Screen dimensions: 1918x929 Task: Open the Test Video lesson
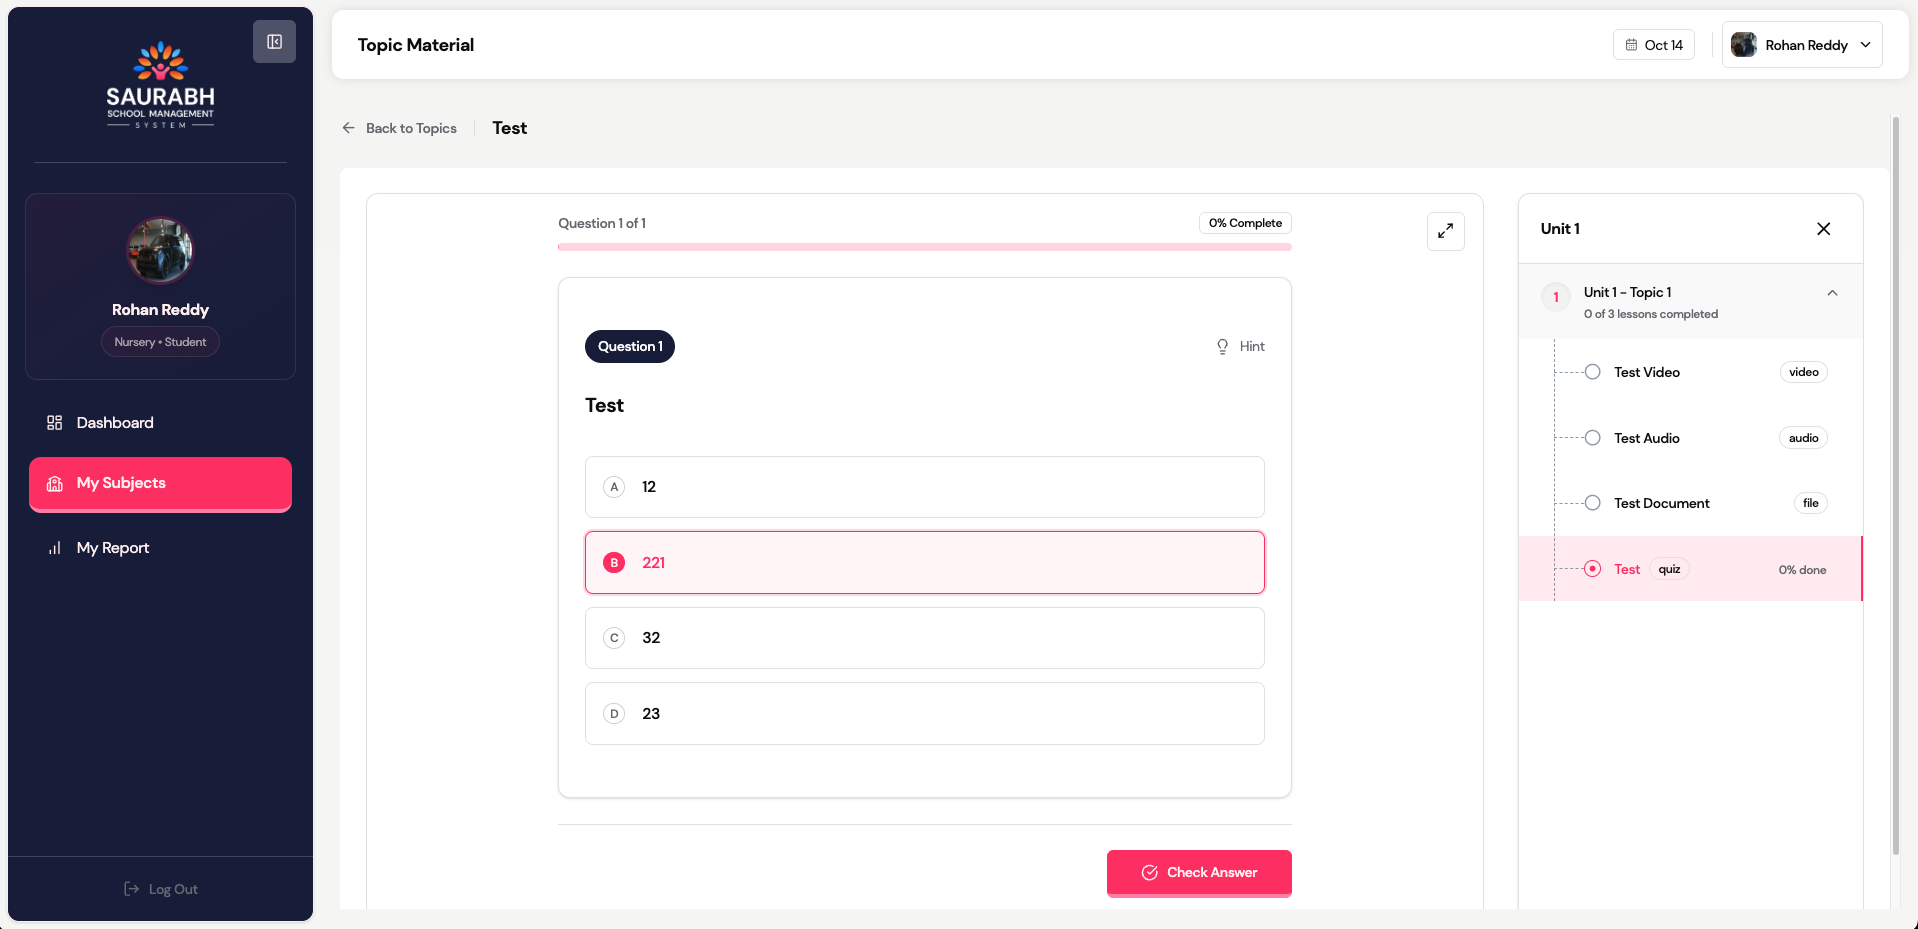tap(1646, 372)
